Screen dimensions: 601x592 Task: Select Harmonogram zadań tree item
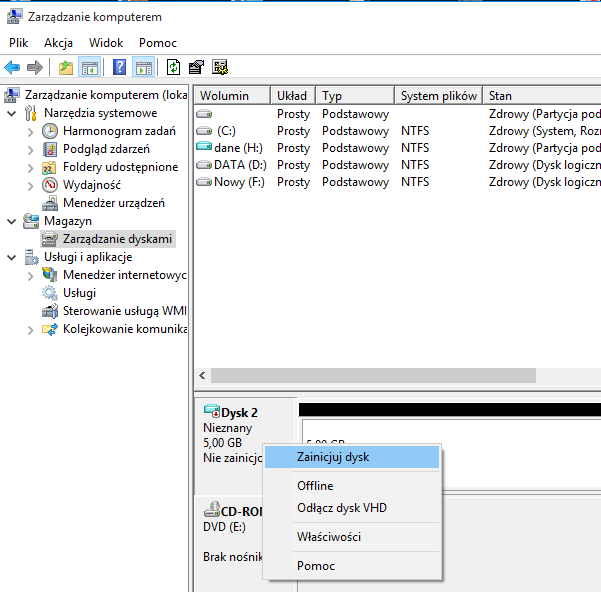[x=119, y=131]
